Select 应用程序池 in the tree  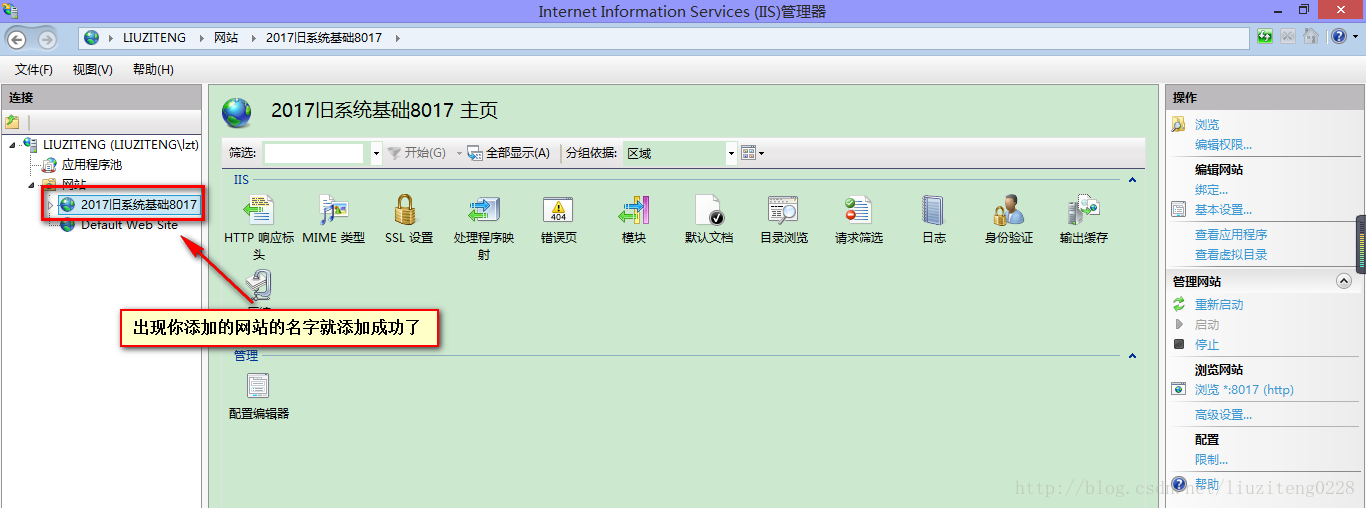point(92,165)
